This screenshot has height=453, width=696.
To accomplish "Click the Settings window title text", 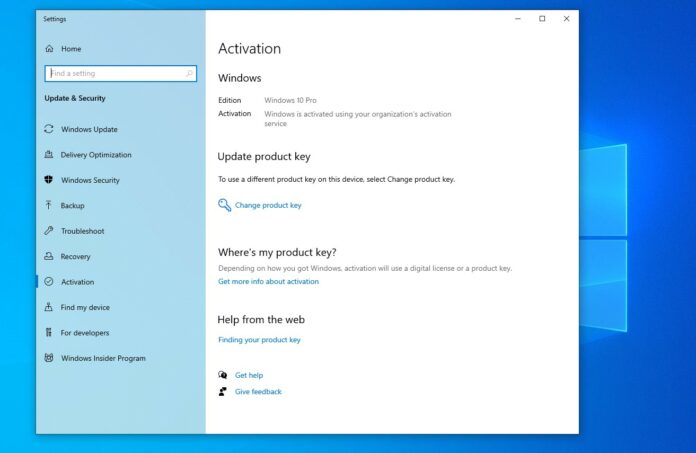I will pos(55,19).
